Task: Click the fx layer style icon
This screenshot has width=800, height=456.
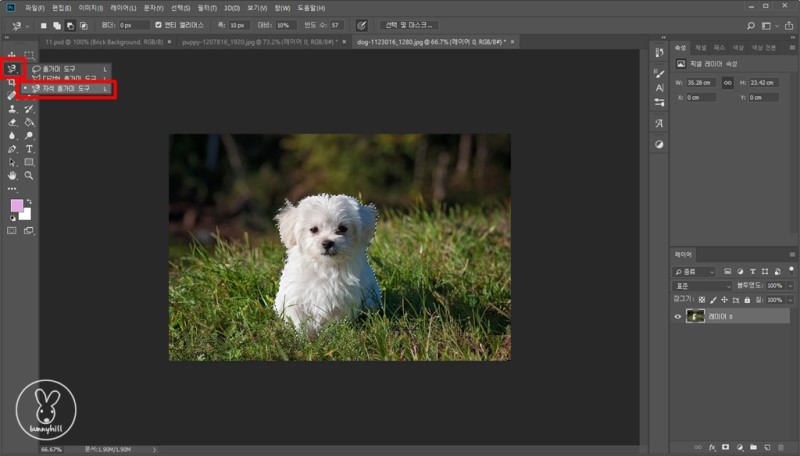Action: pyautogui.click(x=712, y=447)
